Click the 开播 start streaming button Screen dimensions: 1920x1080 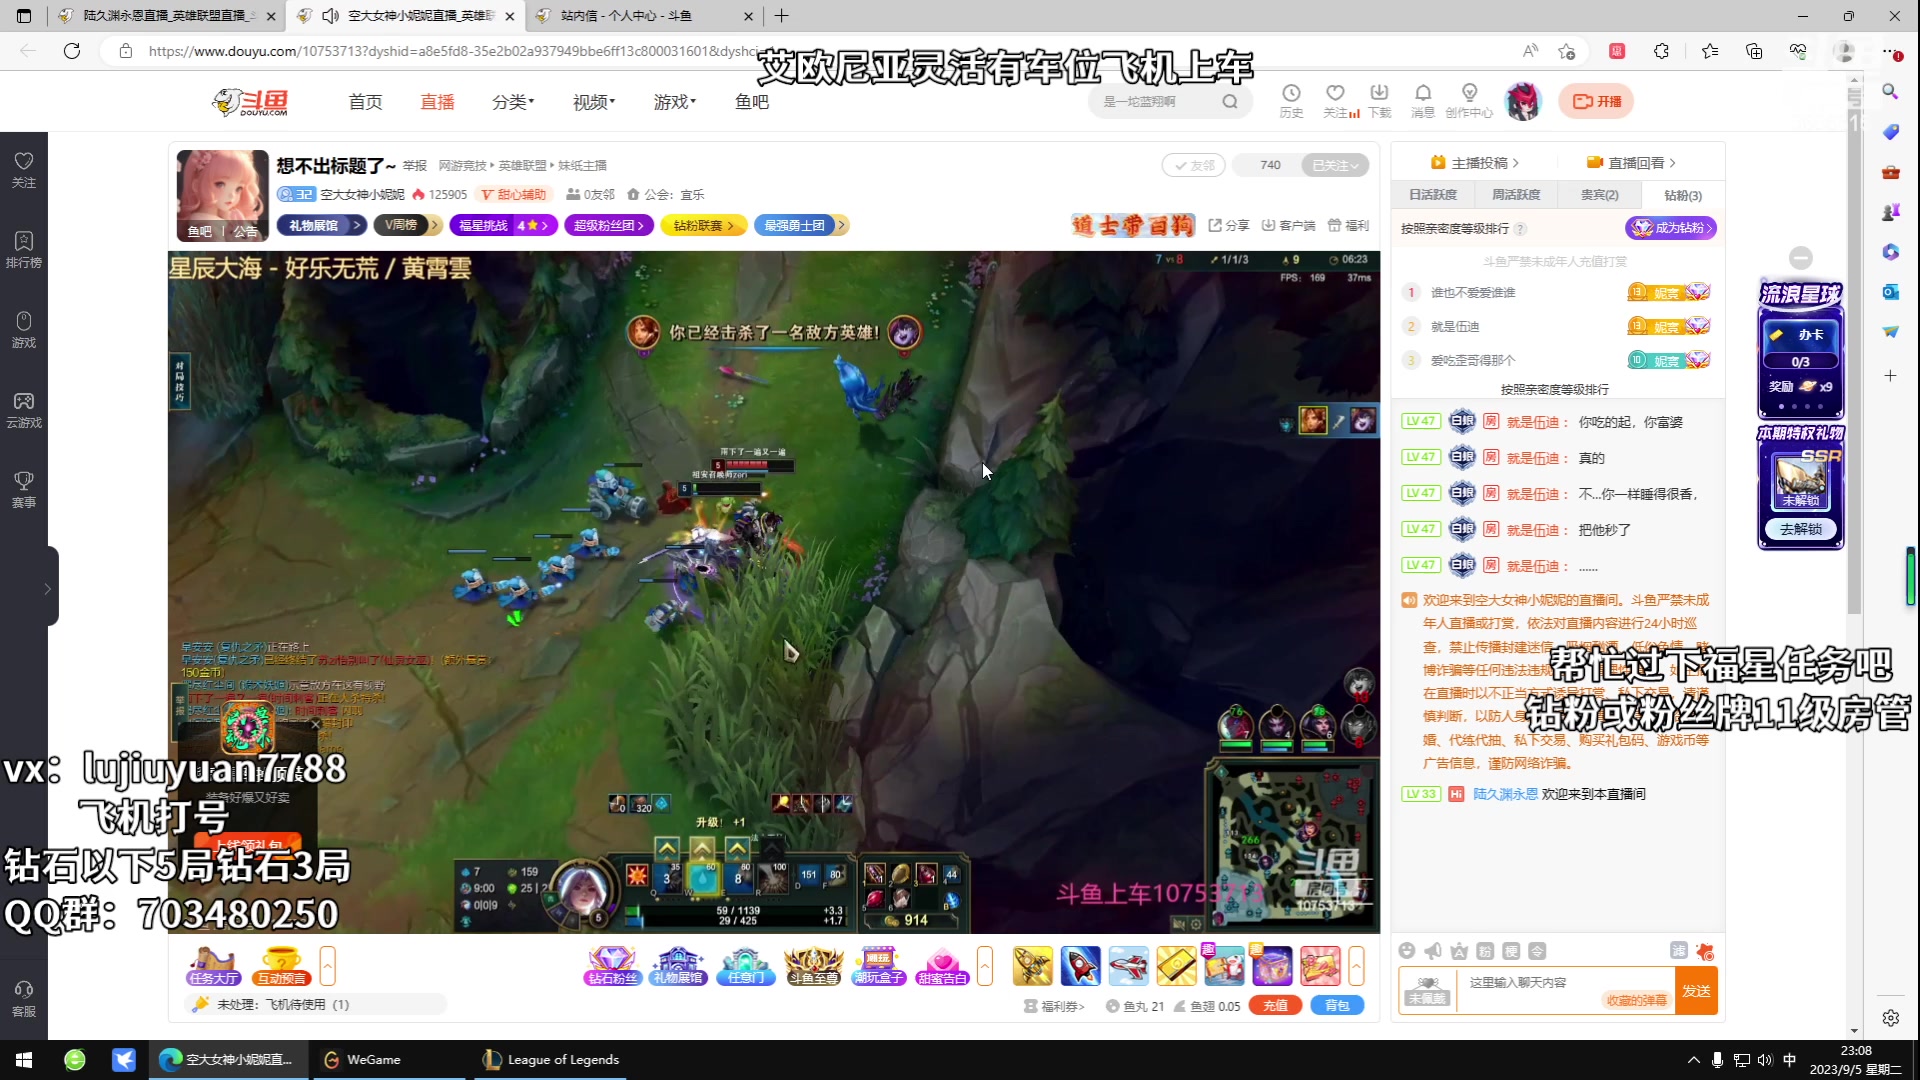1596,101
